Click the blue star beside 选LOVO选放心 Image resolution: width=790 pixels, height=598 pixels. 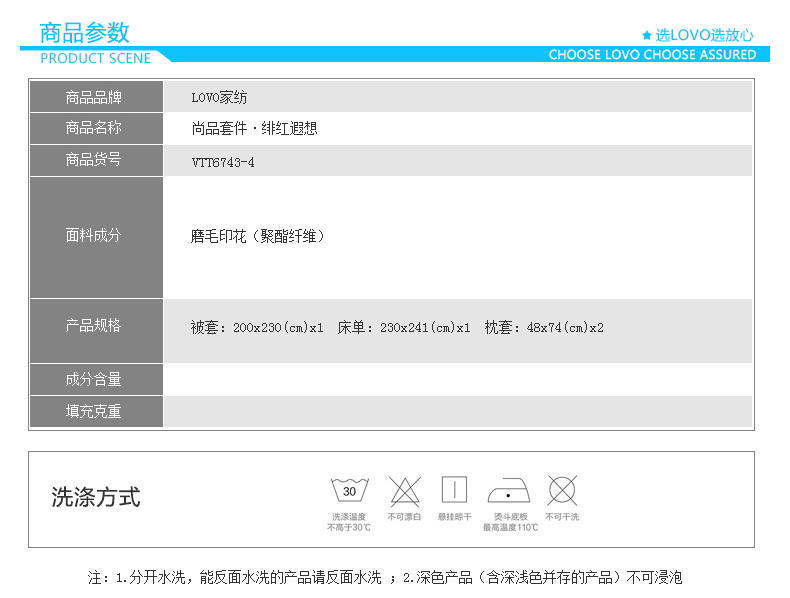pyautogui.click(x=647, y=35)
